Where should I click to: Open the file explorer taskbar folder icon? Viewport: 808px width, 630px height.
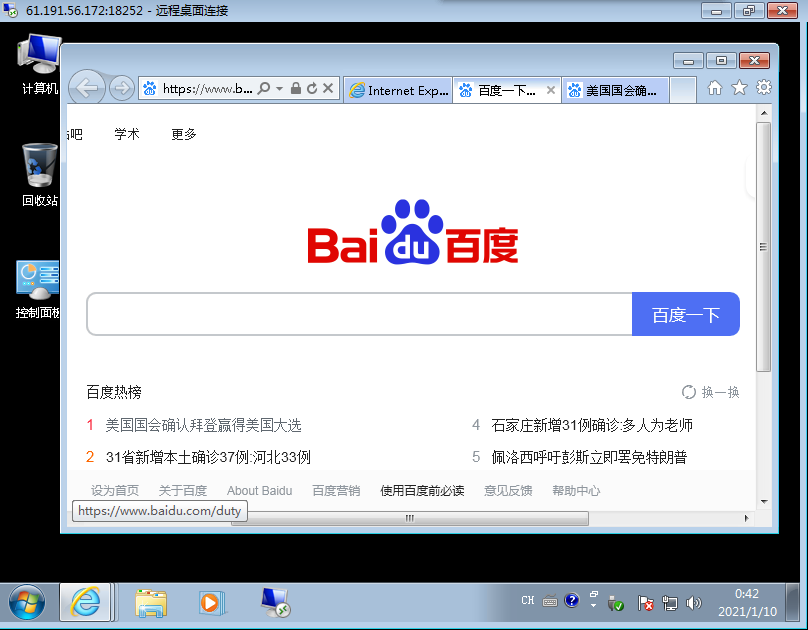(151, 602)
